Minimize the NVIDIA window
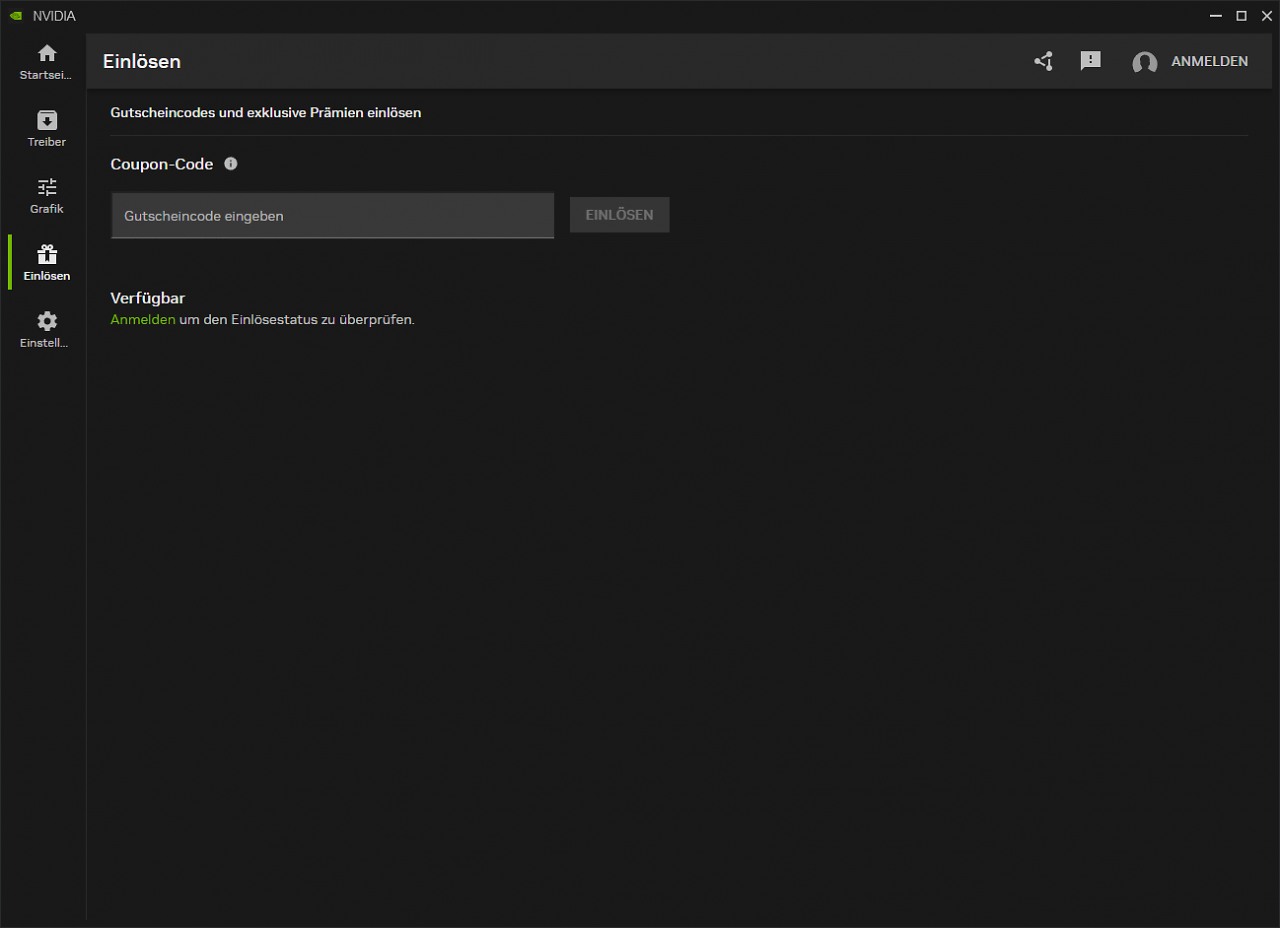 (x=1216, y=16)
